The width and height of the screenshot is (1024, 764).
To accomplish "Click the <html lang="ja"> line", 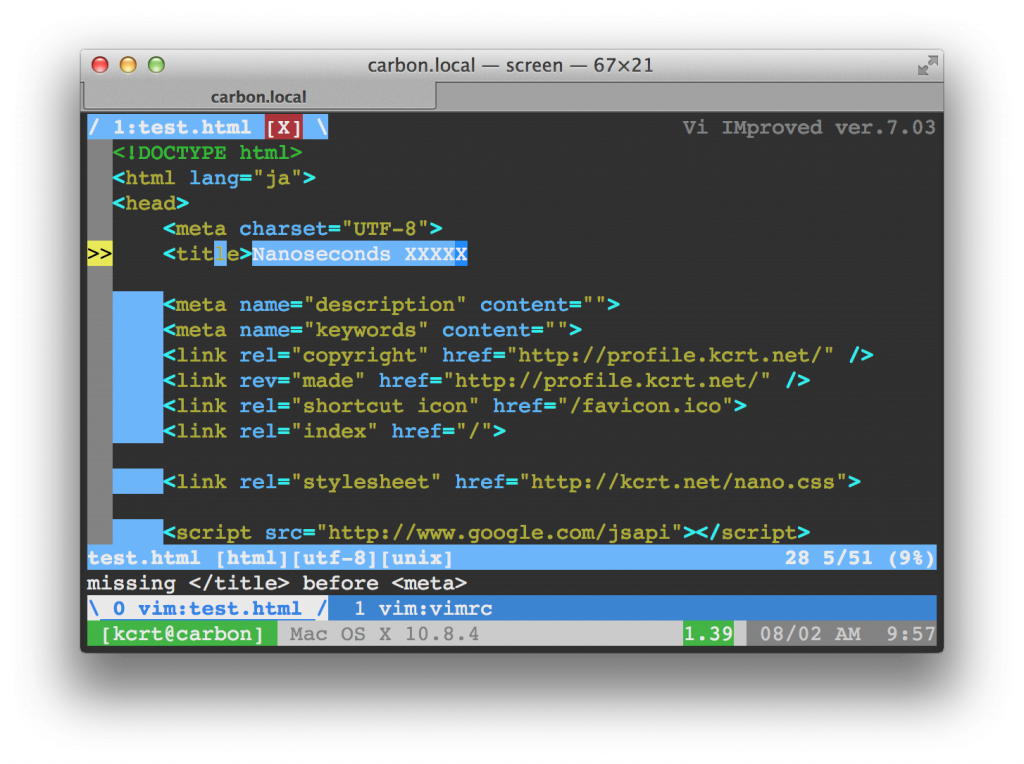I will [x=214, y=178].
